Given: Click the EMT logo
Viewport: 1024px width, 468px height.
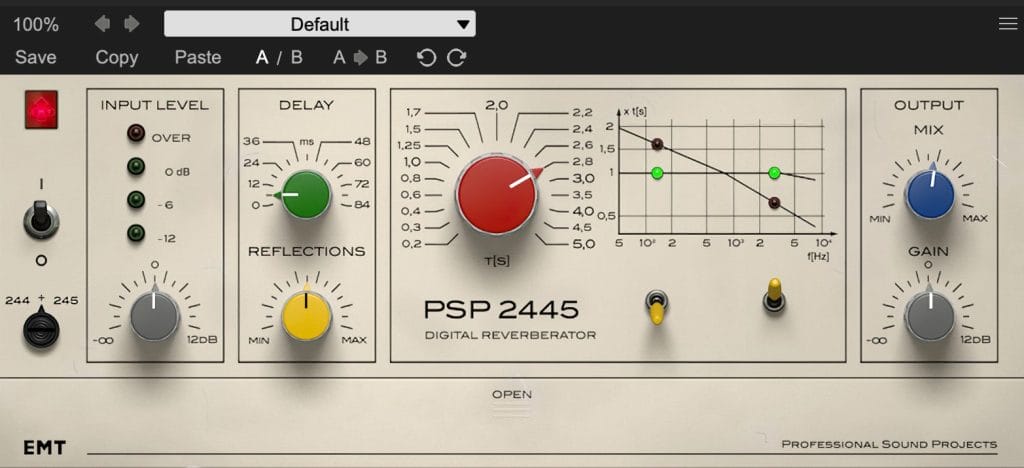Looking at the screenshot, I should coord(44,448).
